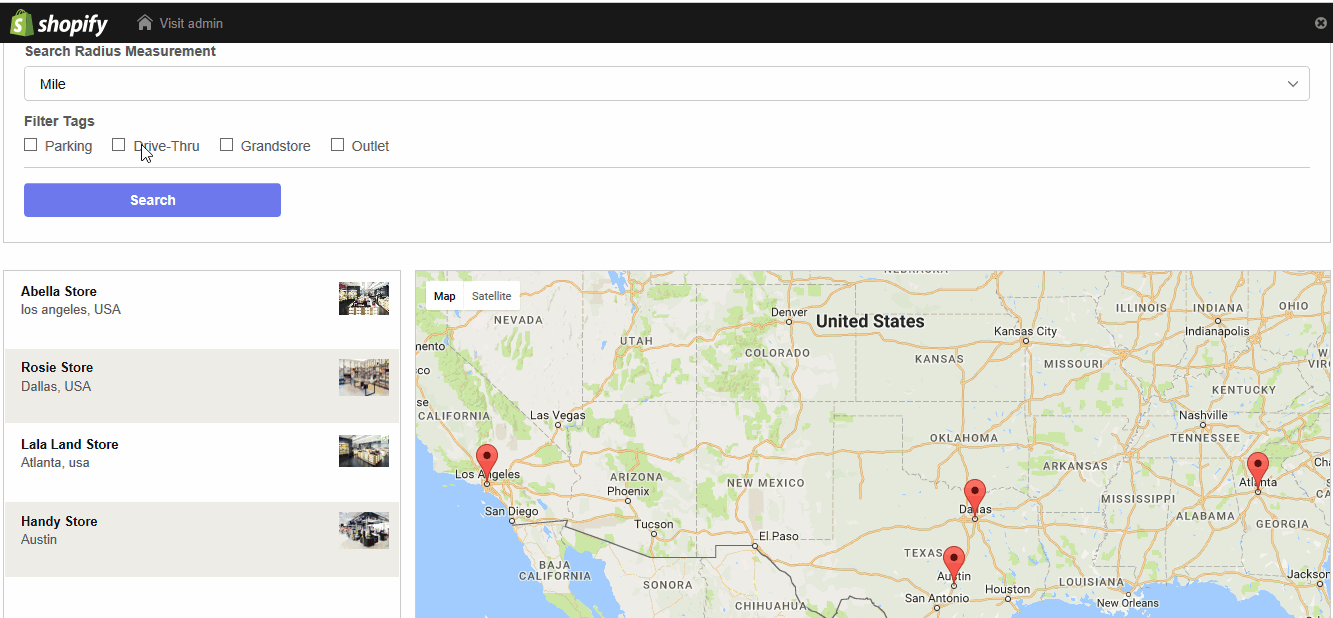This screenshot has height=618, width=1333.
Task: Click the 'los angeles, USA' address text
Action: point(71,310)
